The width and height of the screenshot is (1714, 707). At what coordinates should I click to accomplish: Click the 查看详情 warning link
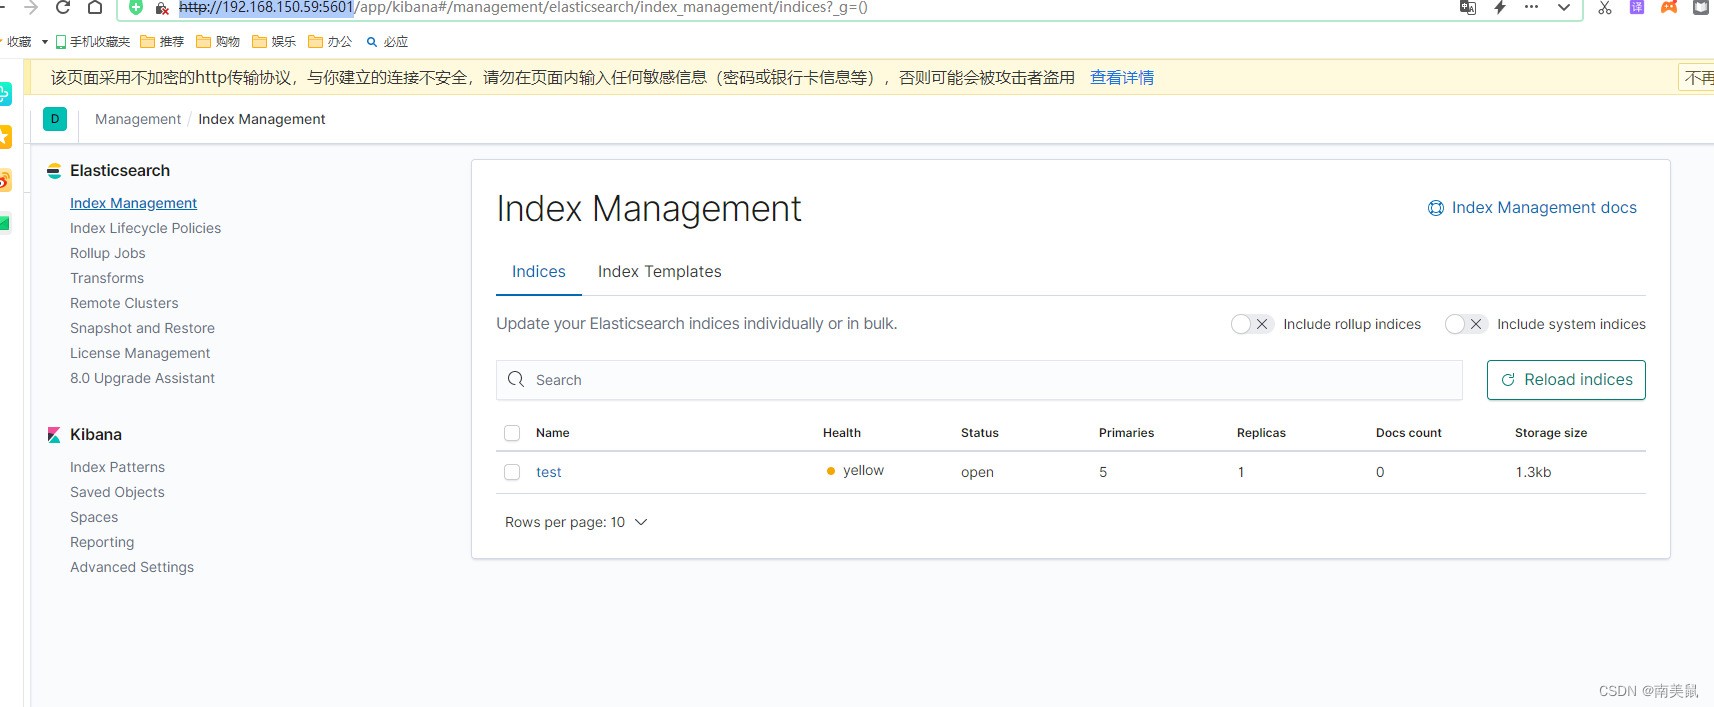pyautogui.click(x=1122, y=77)
